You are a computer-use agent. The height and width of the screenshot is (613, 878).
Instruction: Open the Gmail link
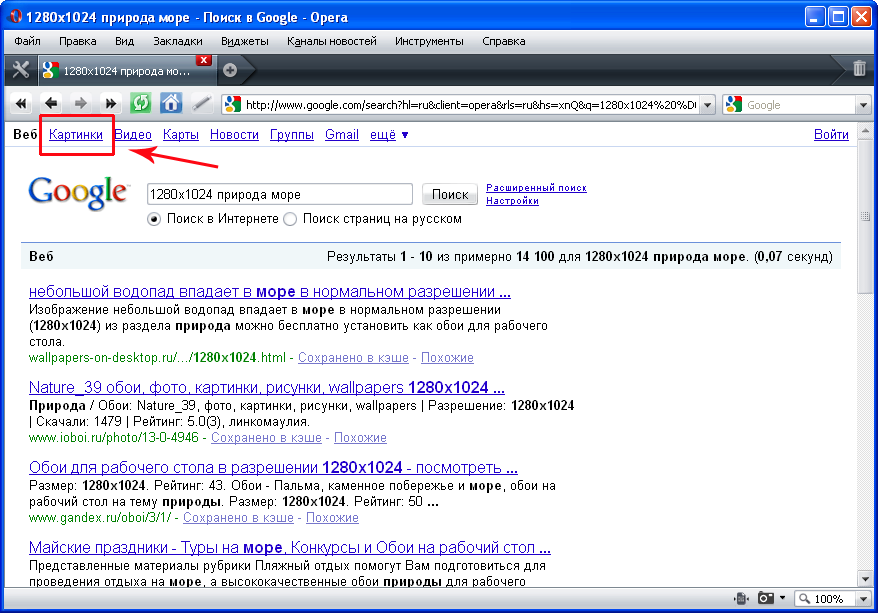click(342, 135)
